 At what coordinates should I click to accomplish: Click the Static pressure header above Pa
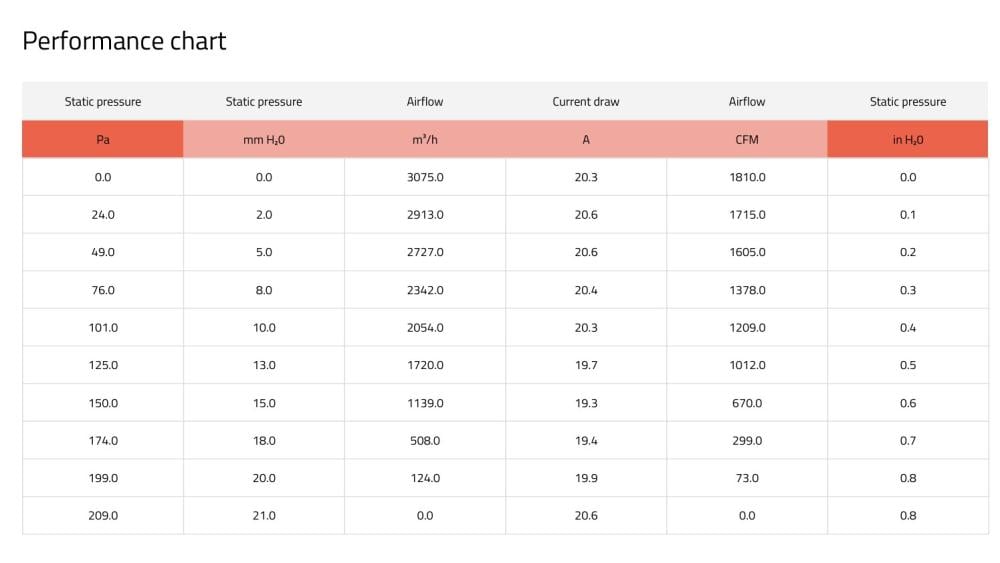[x=103, y=102]
